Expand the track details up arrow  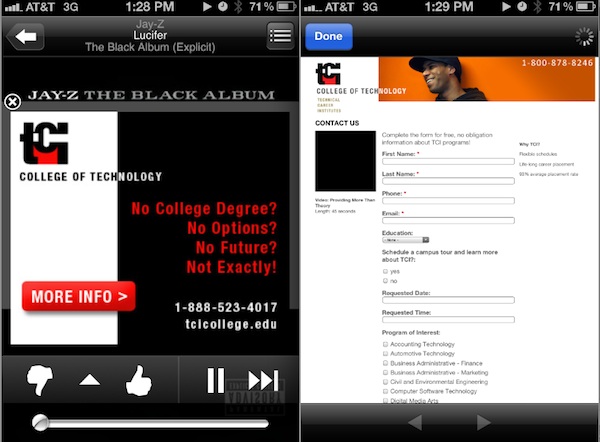click(x=88, y=381)
